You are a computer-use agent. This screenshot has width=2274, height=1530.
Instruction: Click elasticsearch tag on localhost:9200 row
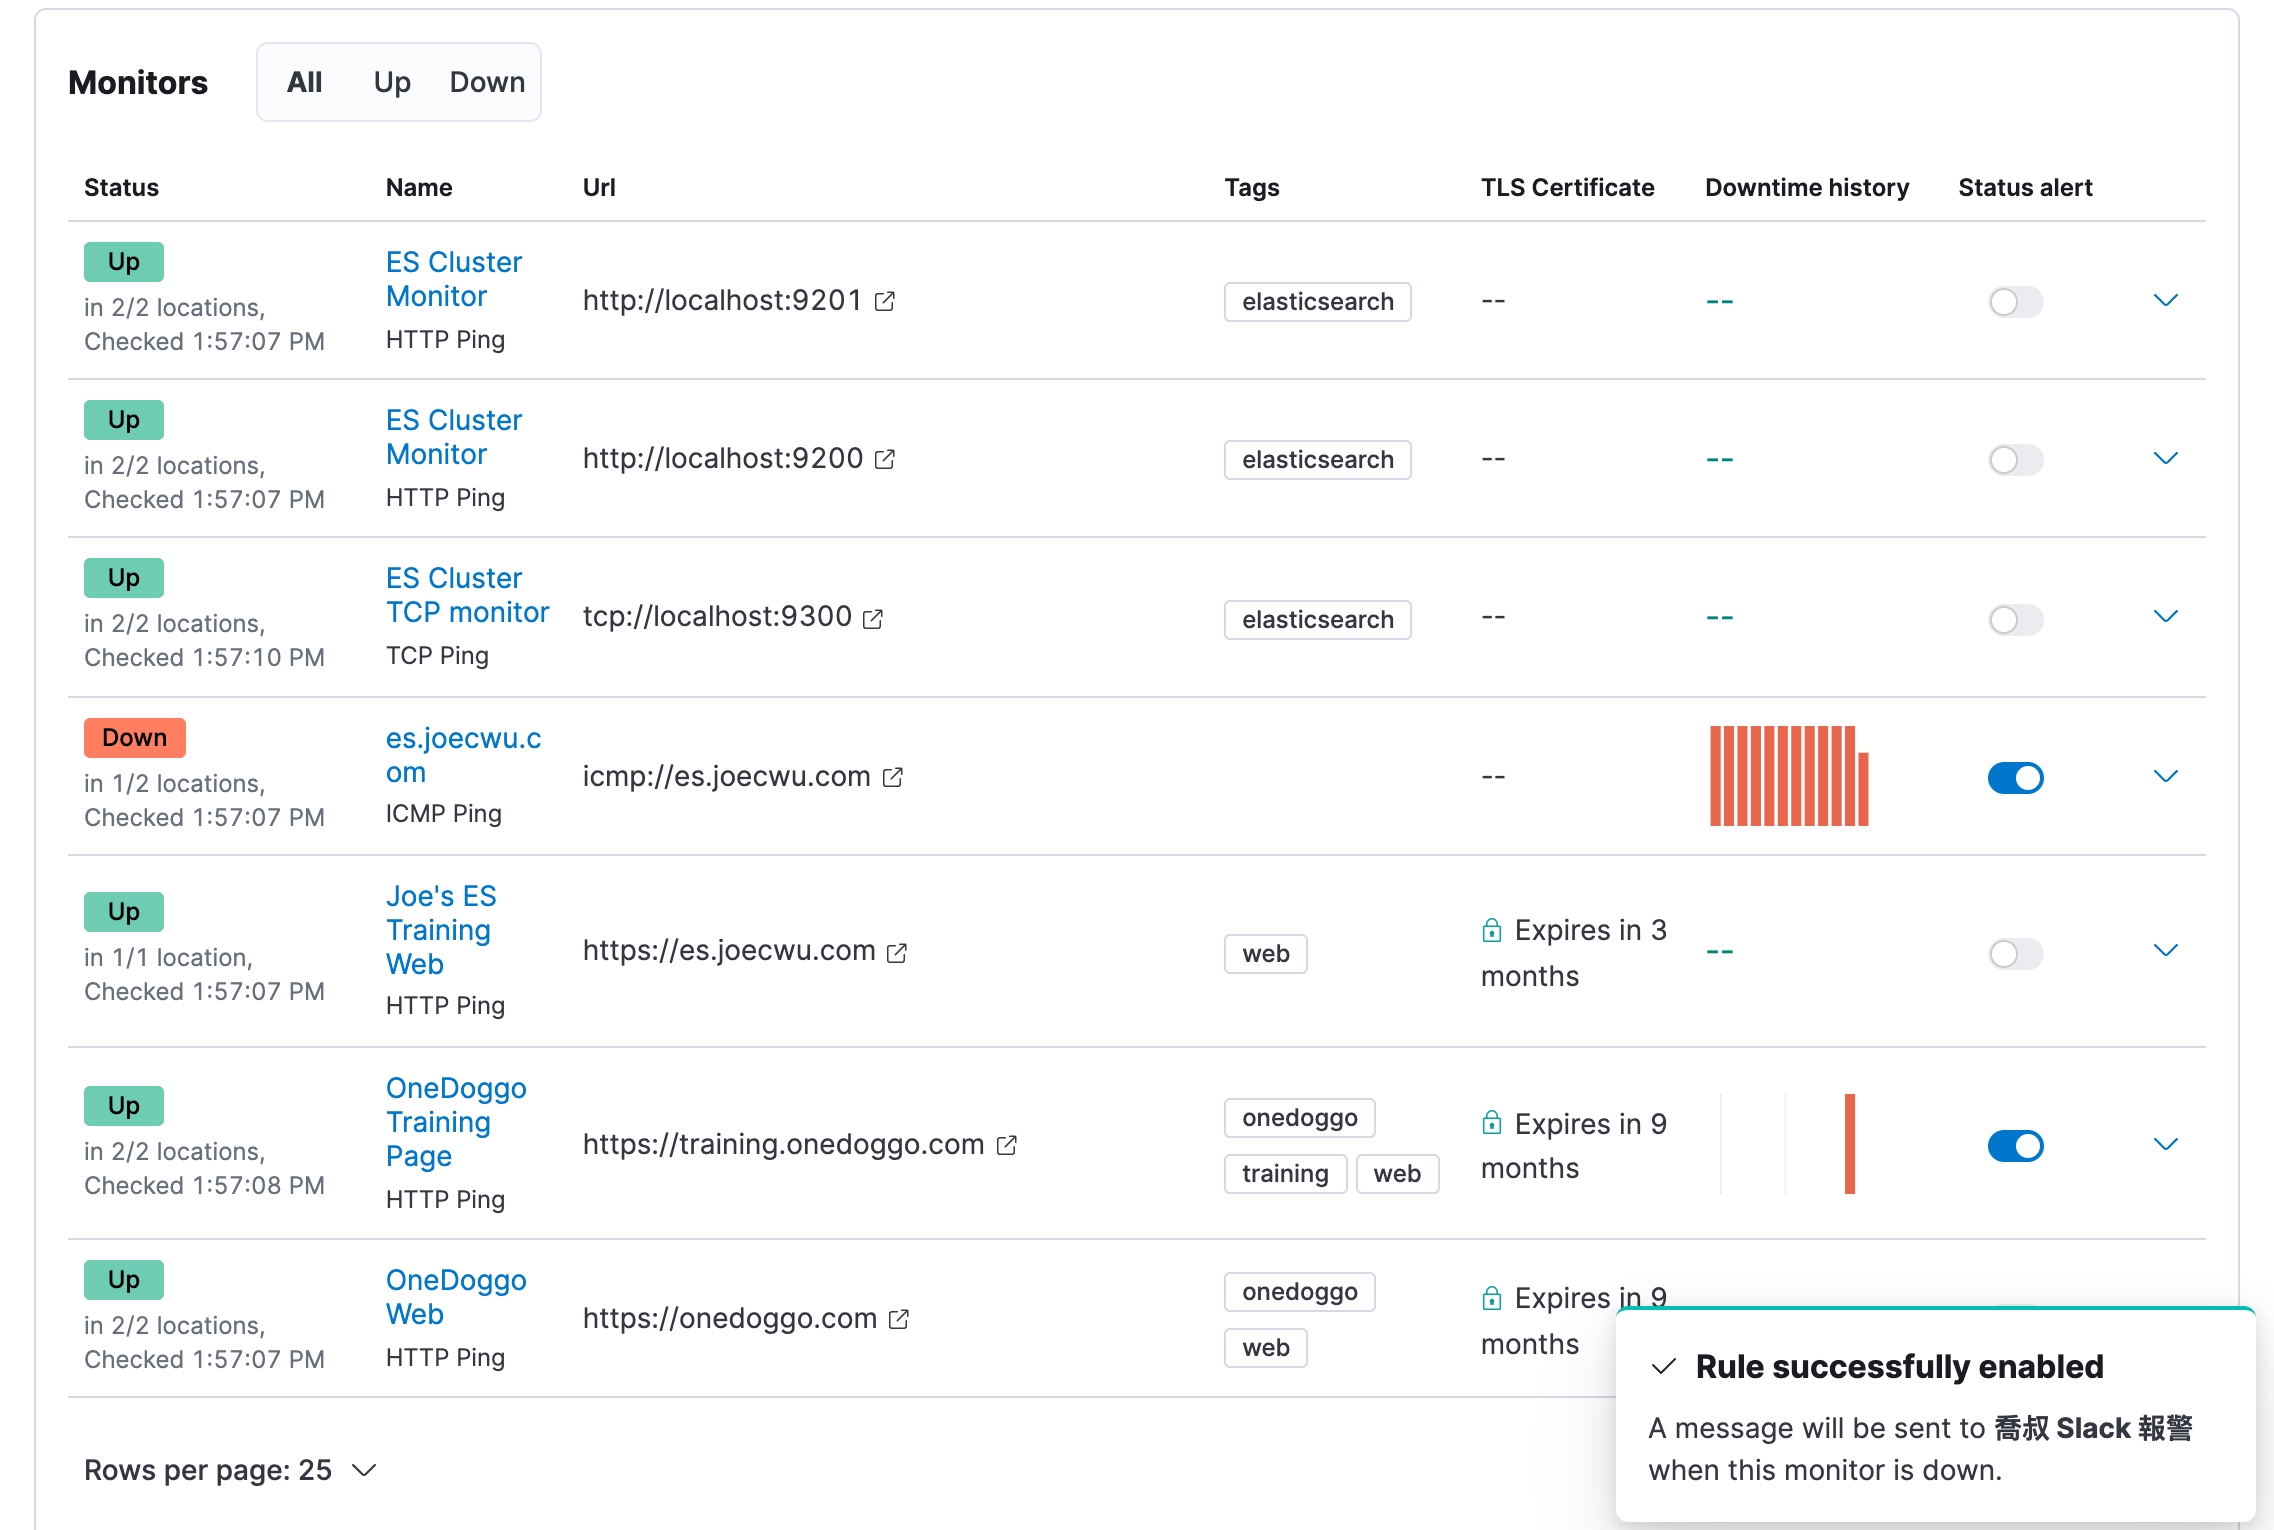[1317, 460]
